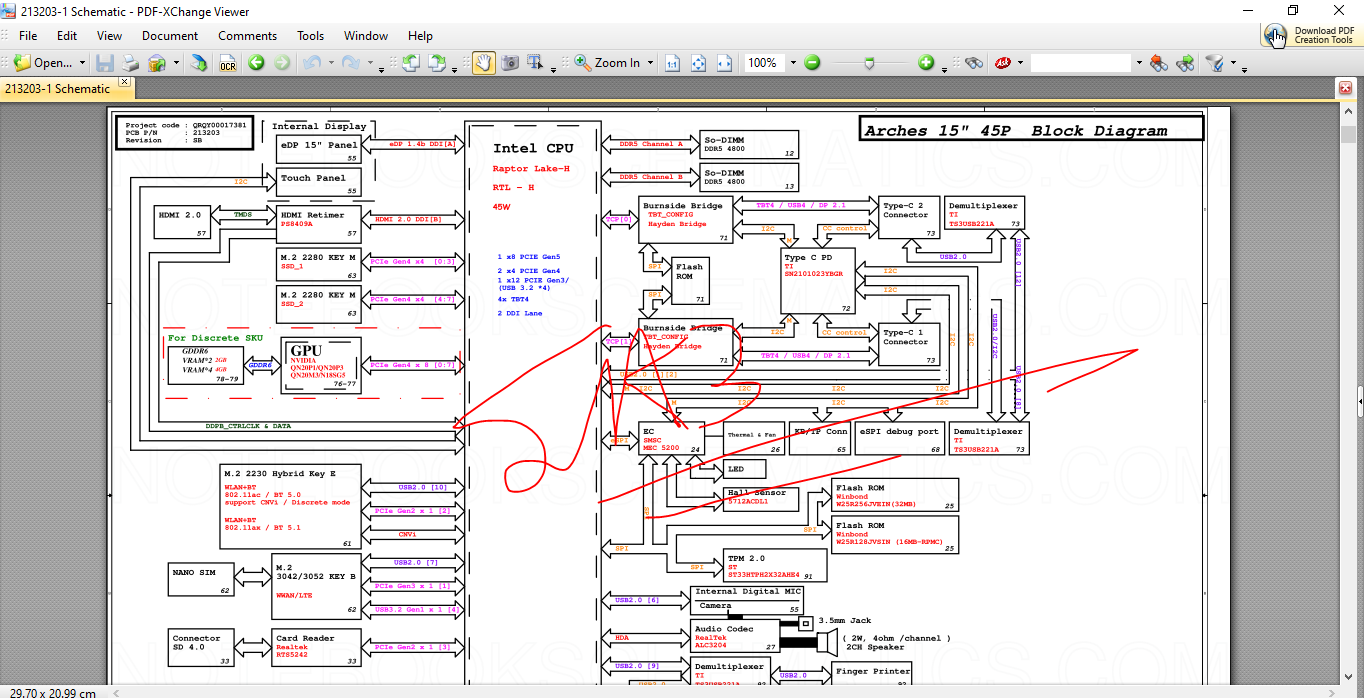Click the email/send document icon
Image resolution: width=1364 pixels, height=698 pixels.
click(157, 63)
